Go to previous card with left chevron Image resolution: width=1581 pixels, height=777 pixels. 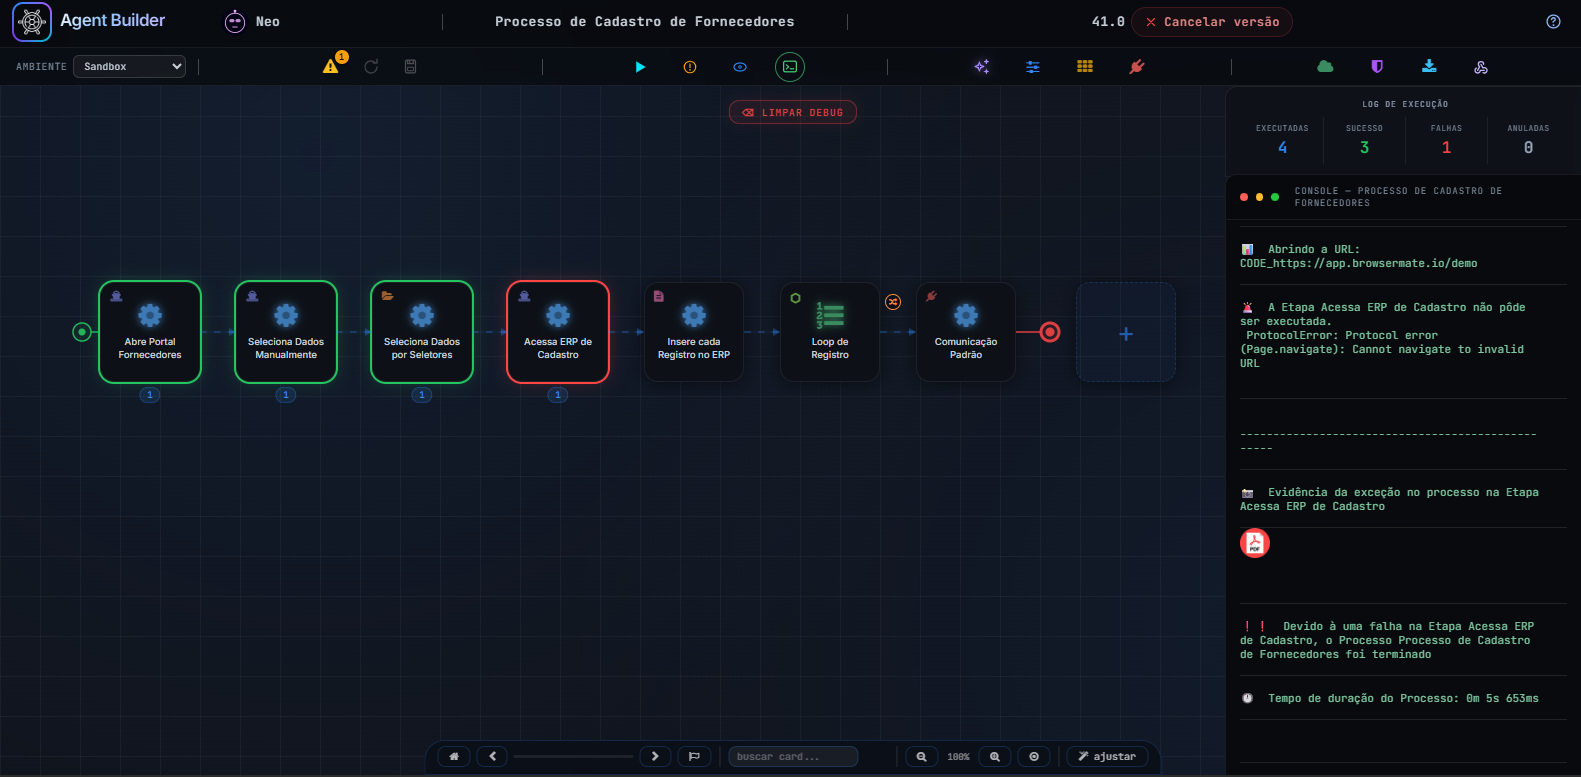click(492, 756)
